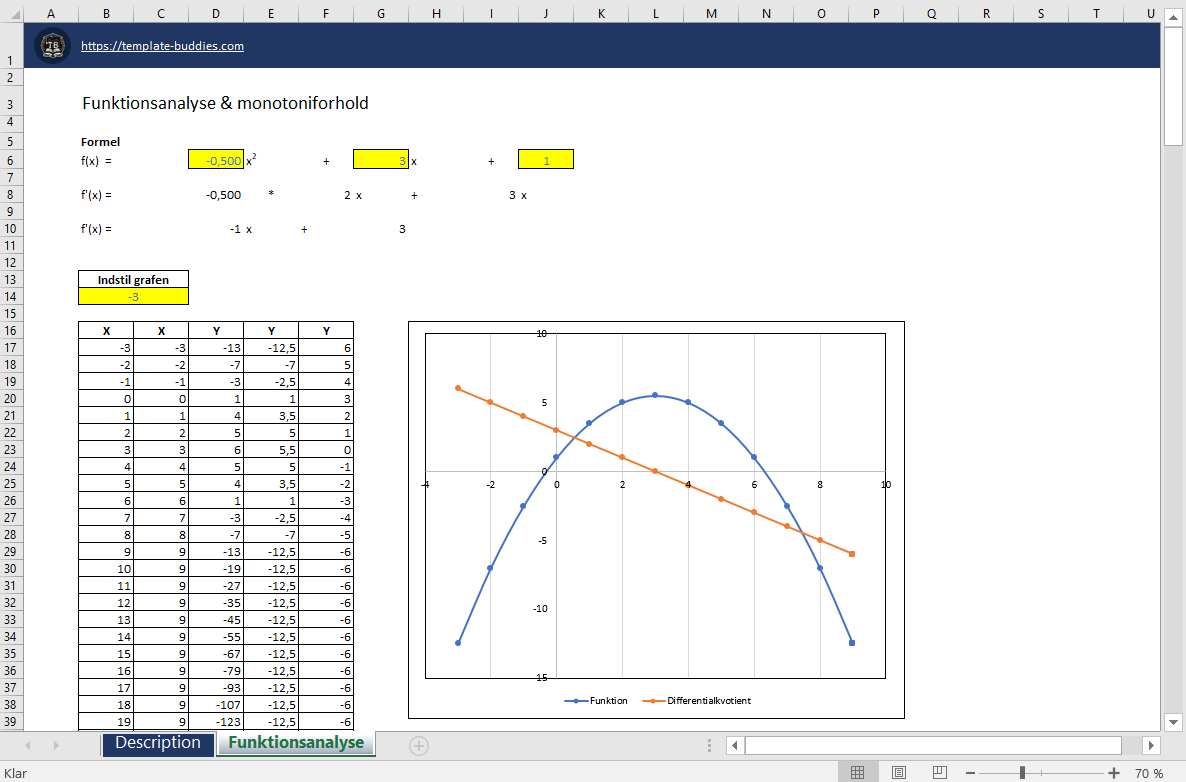The image size is (1186, 782).
Task: Switch to Page Layout view
Action: point(899,772)
